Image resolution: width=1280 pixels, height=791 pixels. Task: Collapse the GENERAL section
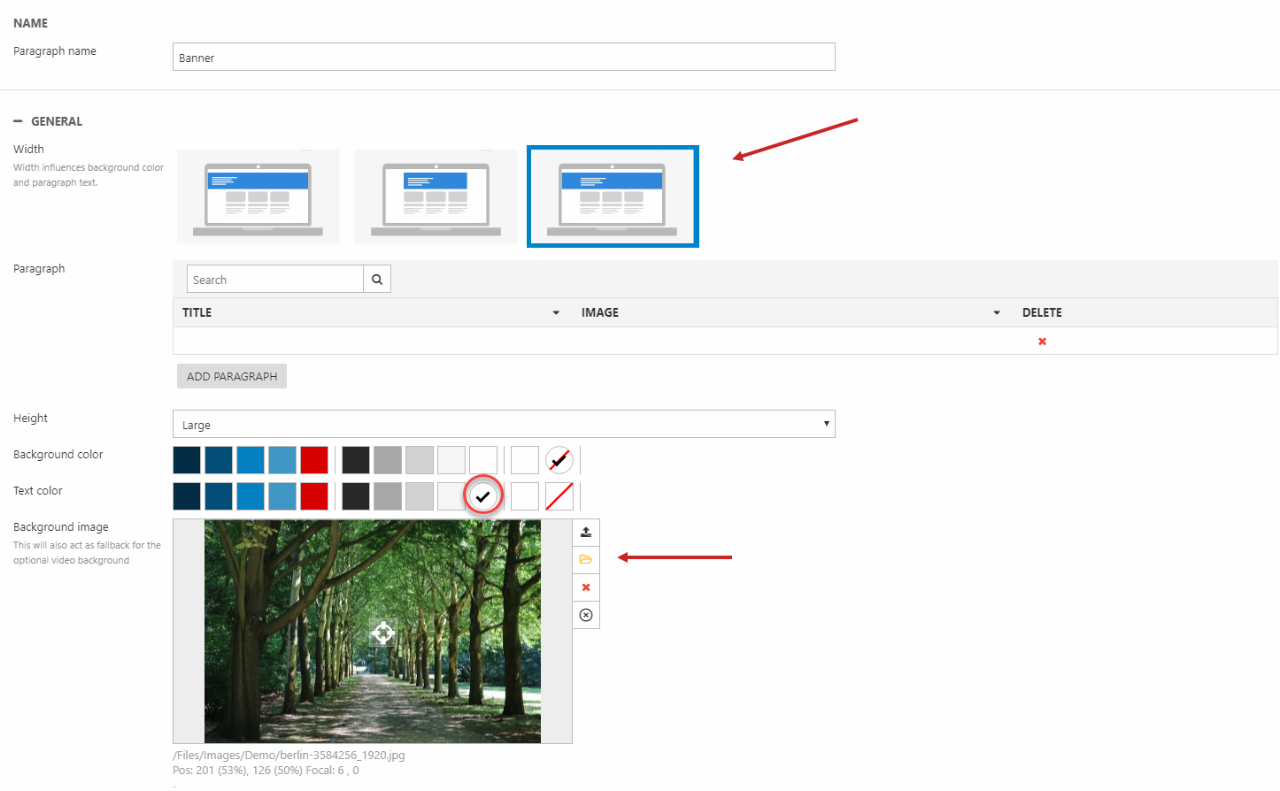[18, 121]
